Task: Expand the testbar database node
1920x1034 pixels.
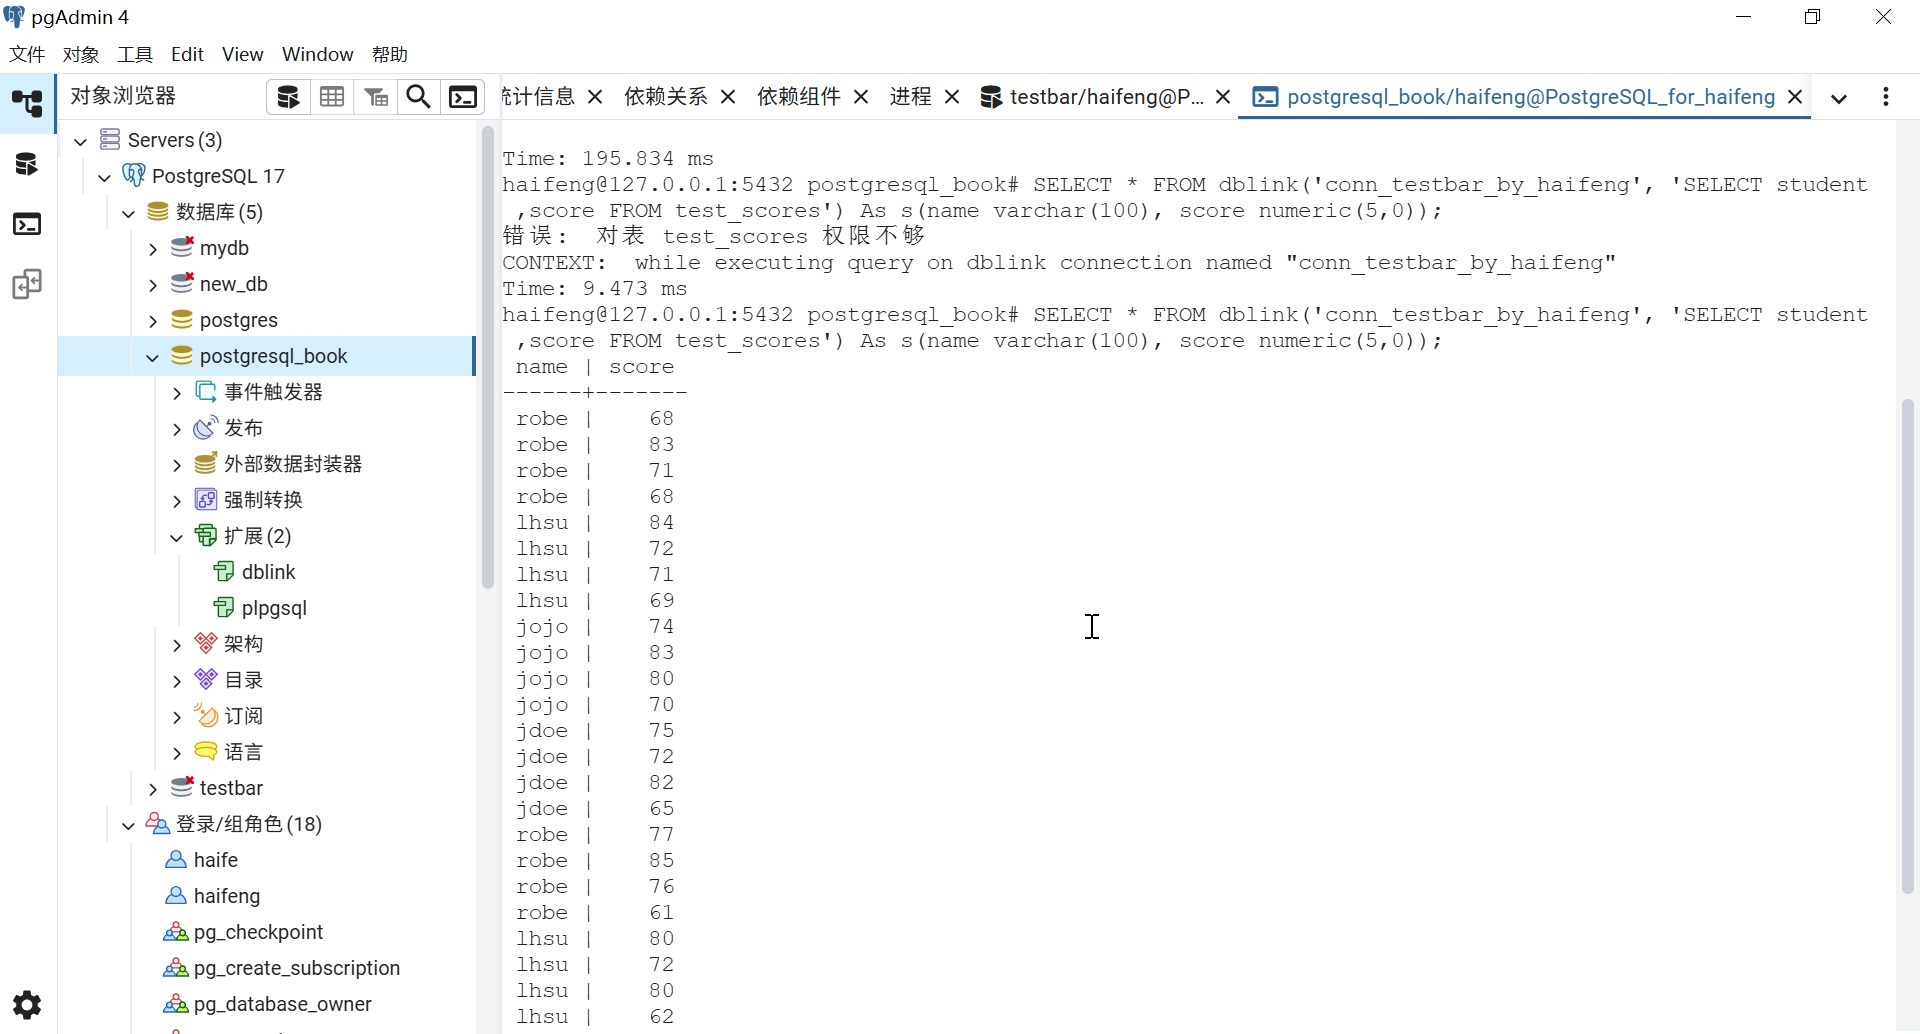Action: (153, 789)
